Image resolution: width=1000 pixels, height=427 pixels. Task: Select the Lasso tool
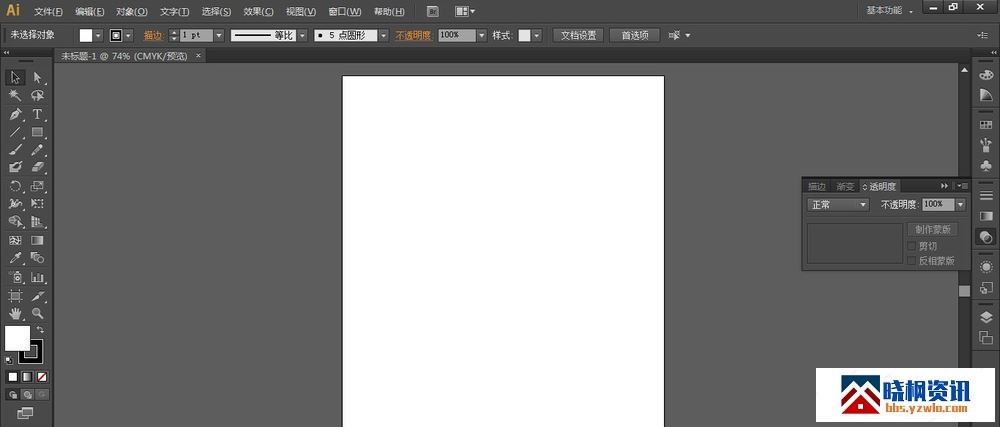[x=37, y=96]
